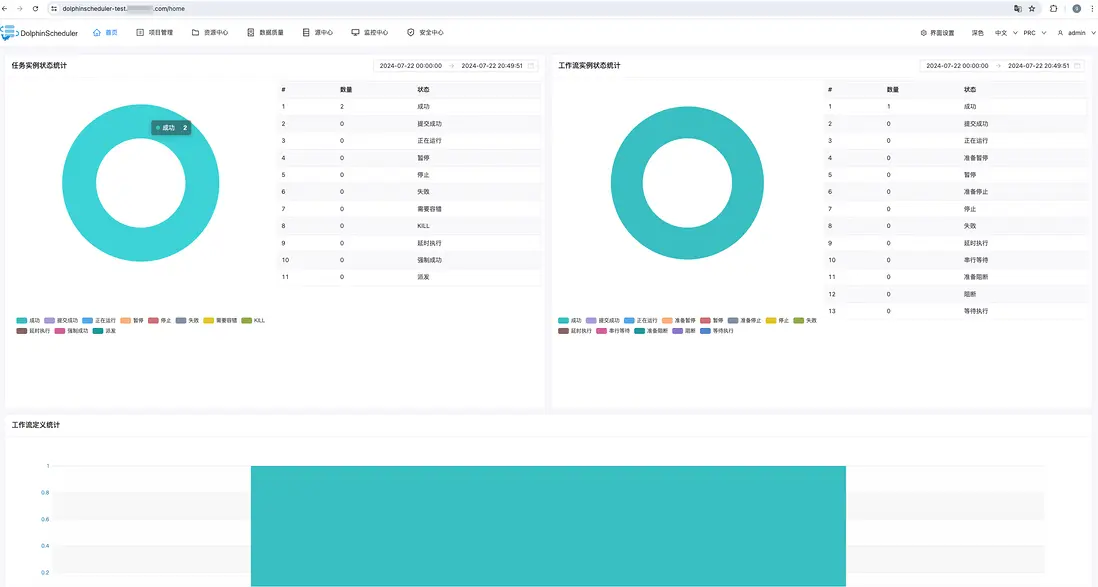Click the gear icon for 界面设置
Viewport: 1098px width, 587px height.
(924, 33)
